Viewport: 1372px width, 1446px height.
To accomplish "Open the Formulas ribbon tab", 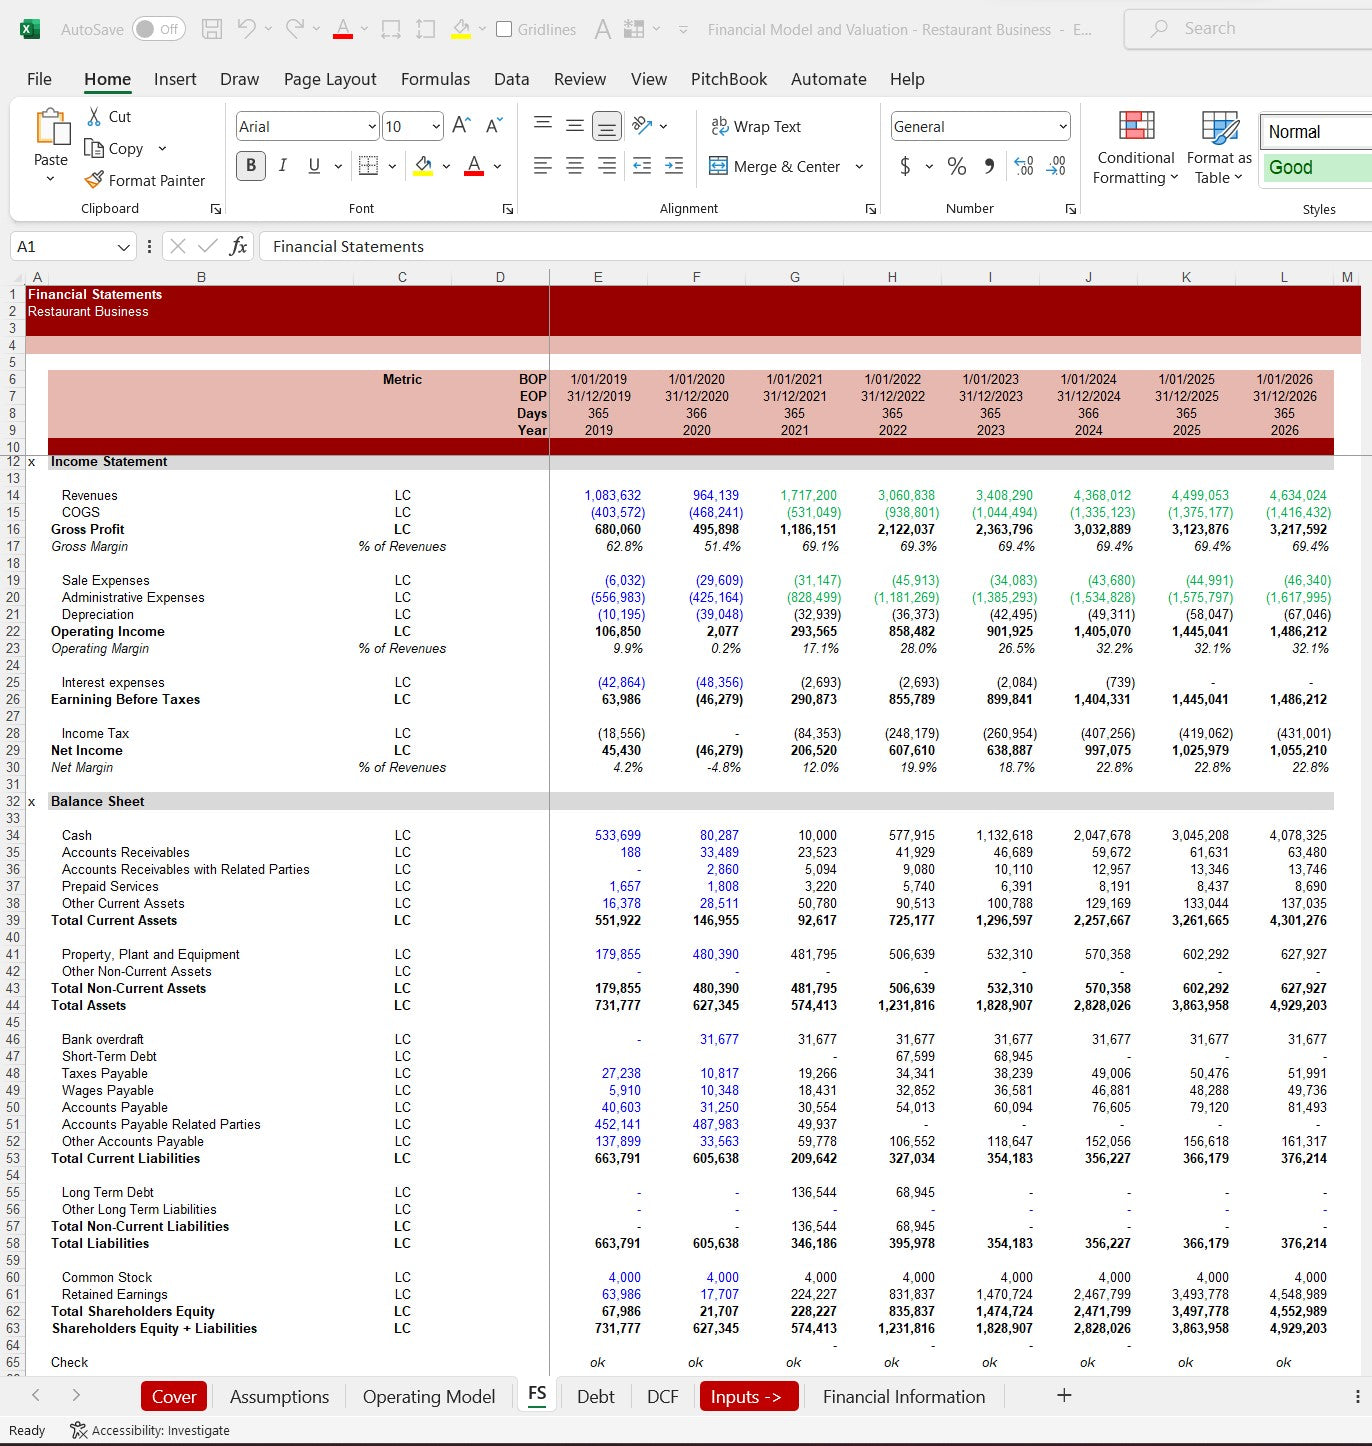I will click(435, 79).
